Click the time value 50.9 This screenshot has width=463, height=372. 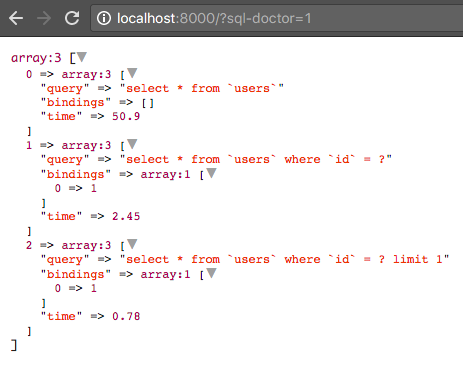click(x=126, y=116)
